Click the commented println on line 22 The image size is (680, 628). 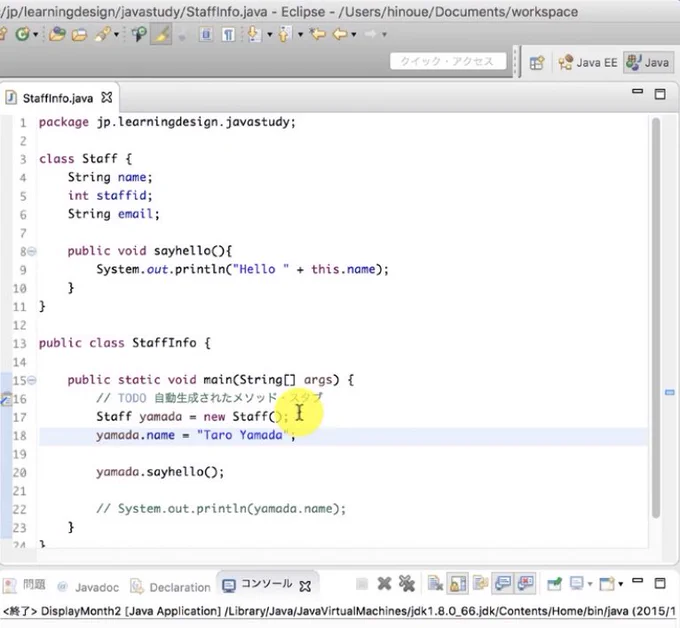click(x=221, y=509)
